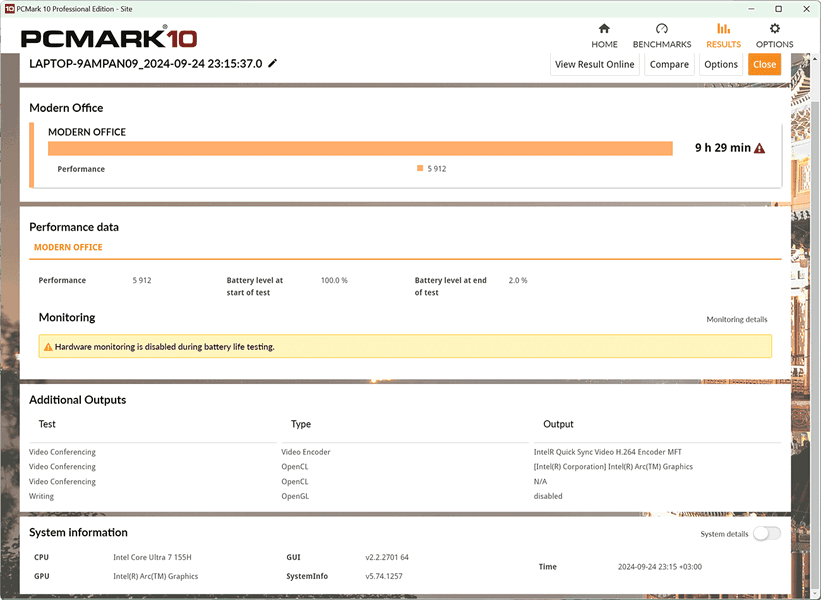Click the Performance score 5 912 in Performance data
The width and height of the screenshot is (821, 600).
(x=142, y=280)
